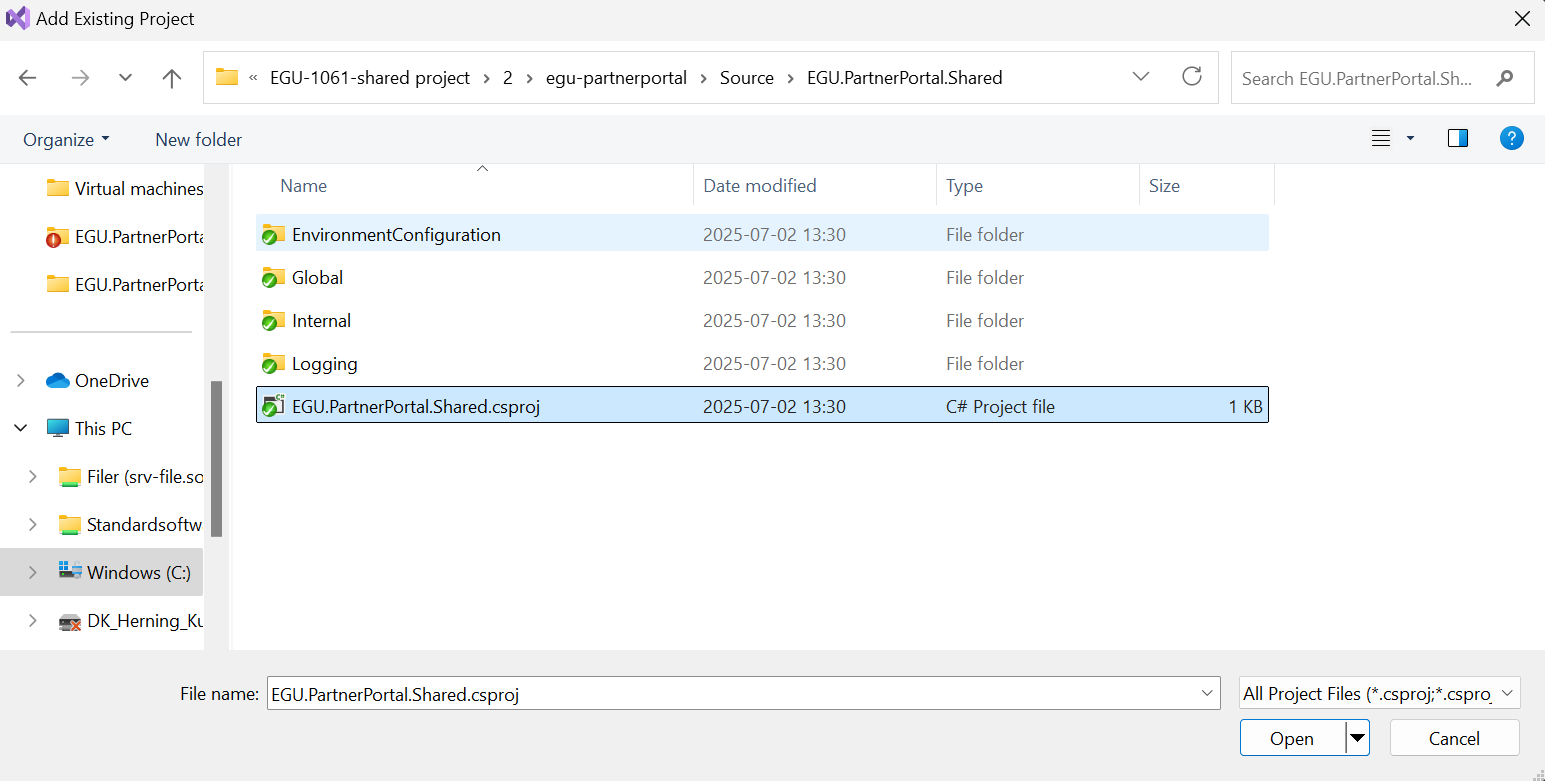The image size is (1545, 781).
Task: Go up one folder level
Action: click(x=172, y=78)
